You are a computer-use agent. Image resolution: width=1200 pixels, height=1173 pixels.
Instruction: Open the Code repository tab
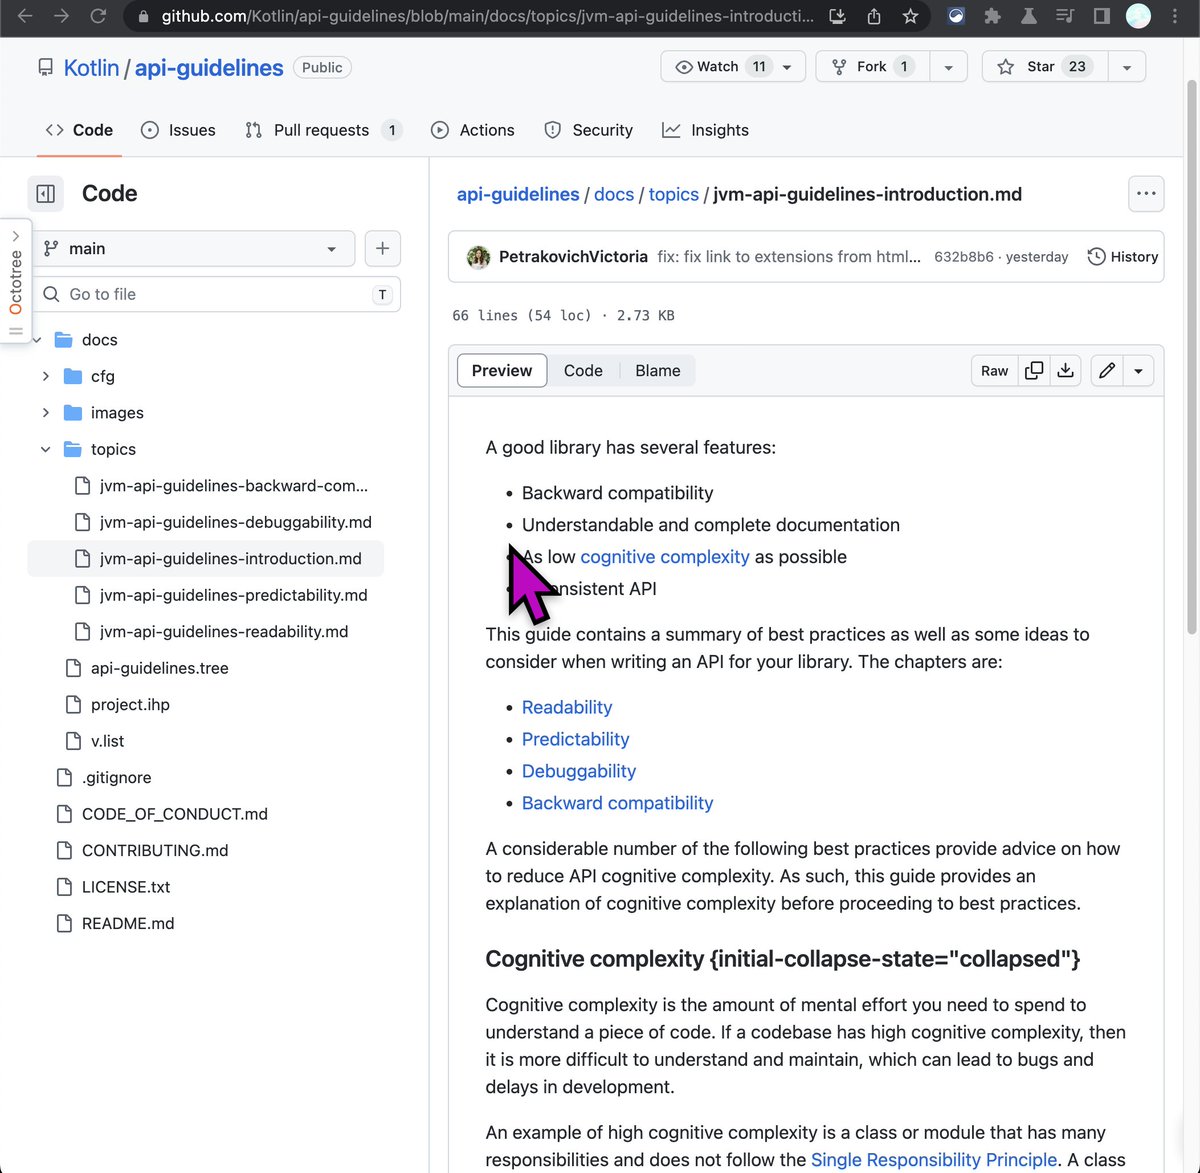79,130
